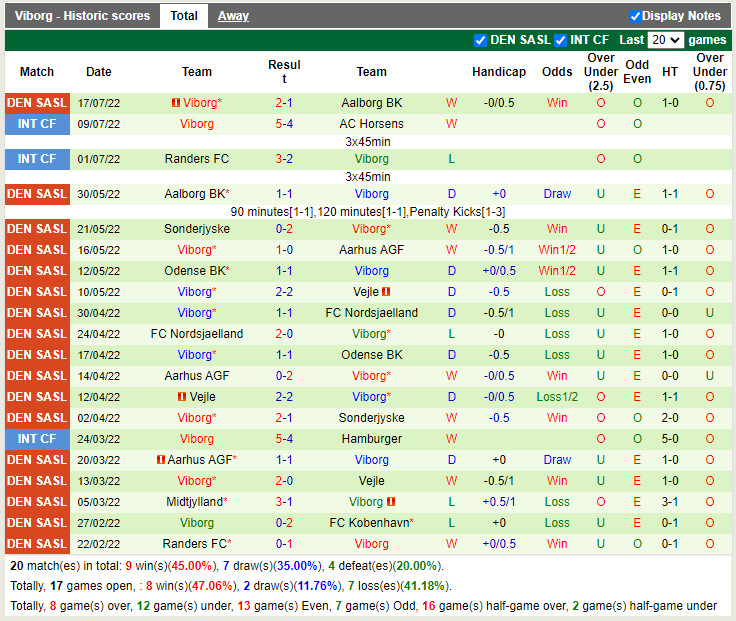Viewport: 736px width, 621px height.
Task: Click the Odds column header
Action: click(557, 72)
